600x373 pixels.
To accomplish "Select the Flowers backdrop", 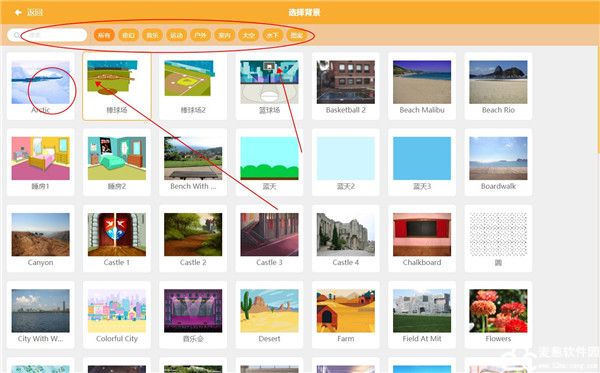I will coord(498,315).
